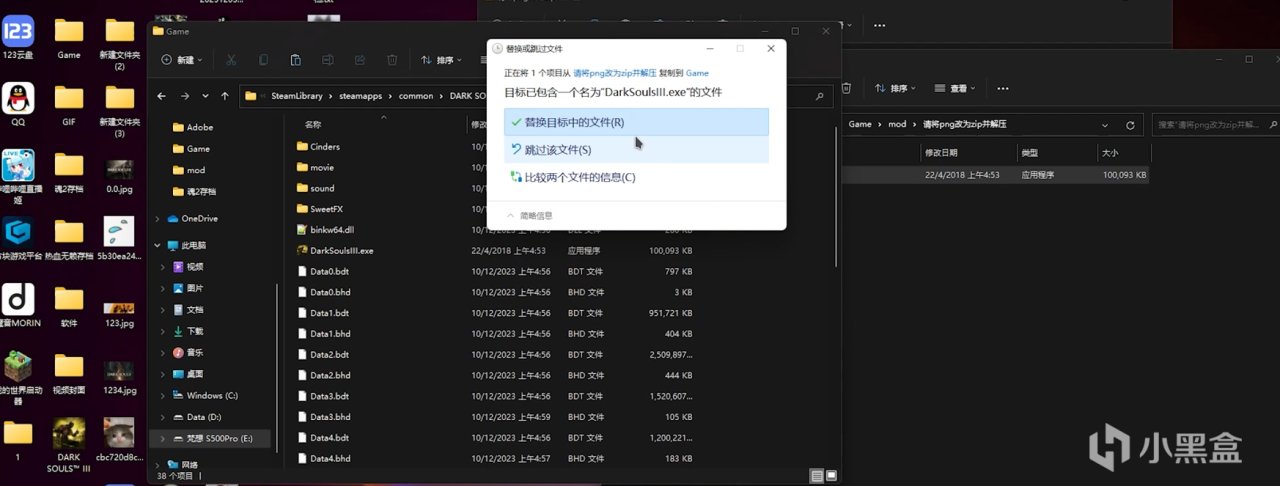Click New button in Game window toolbar

[x=181, y=60]
